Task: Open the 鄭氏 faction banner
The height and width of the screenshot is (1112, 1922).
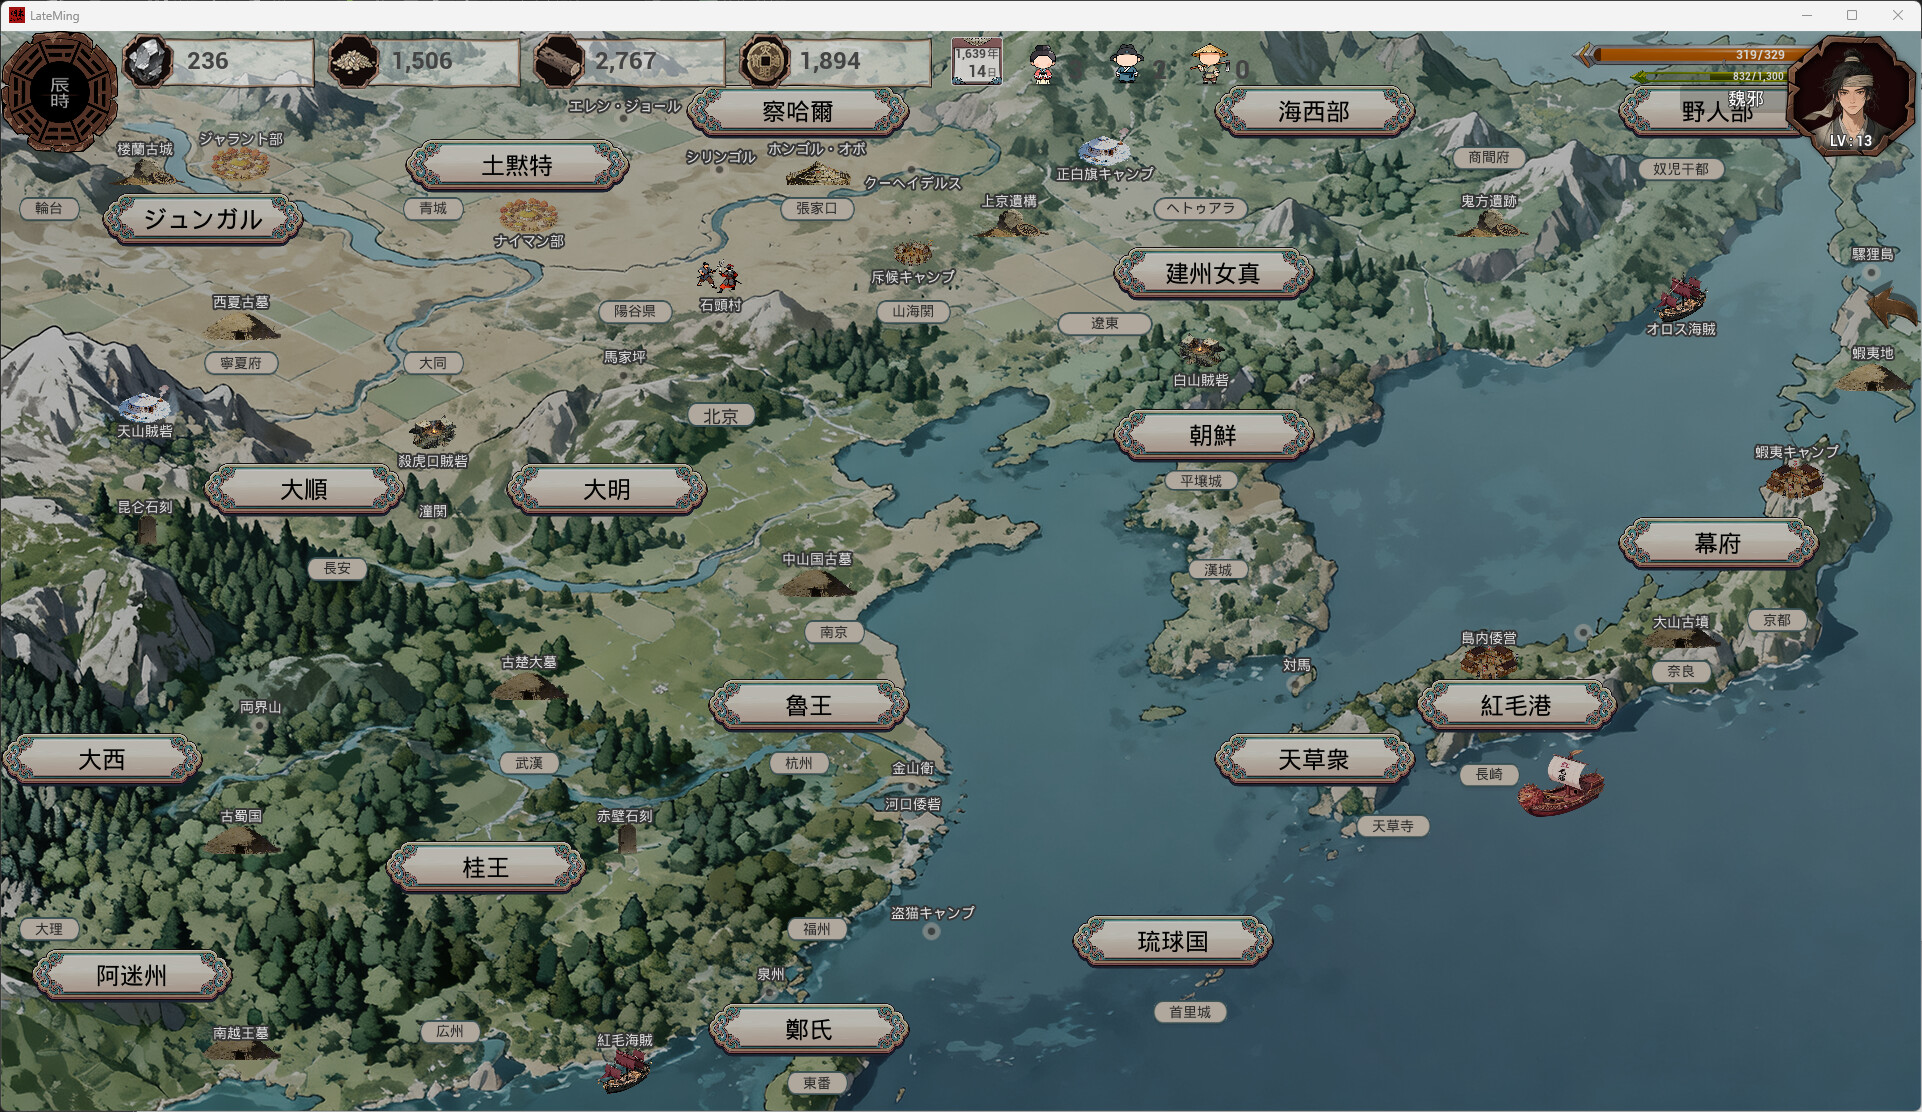Action: click(809, 1029)
